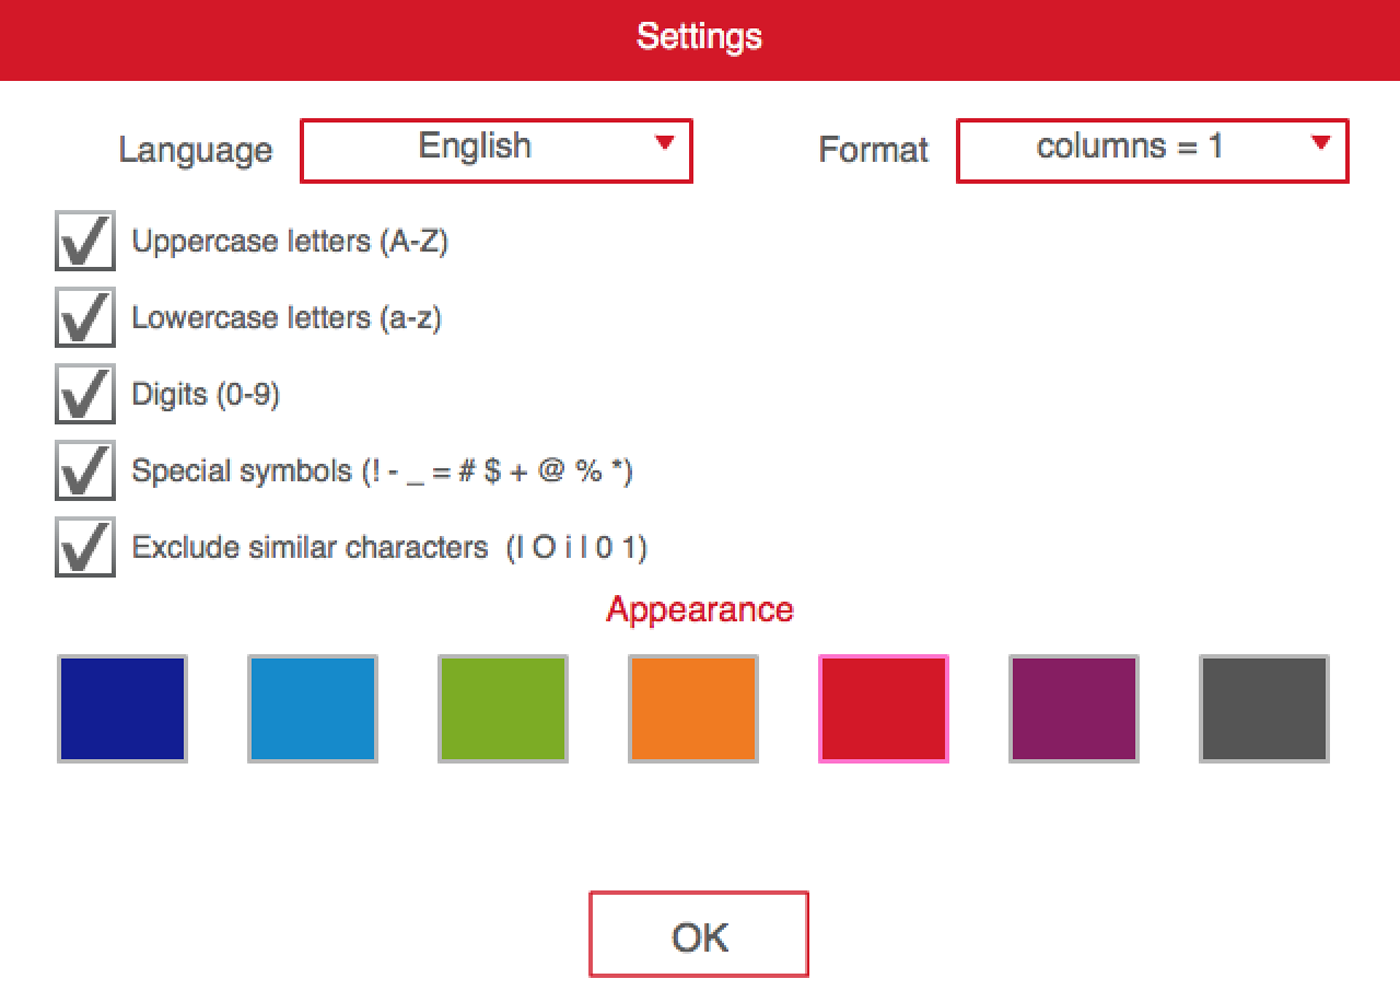Open the Language dropdown showing English

click(496, 150)
